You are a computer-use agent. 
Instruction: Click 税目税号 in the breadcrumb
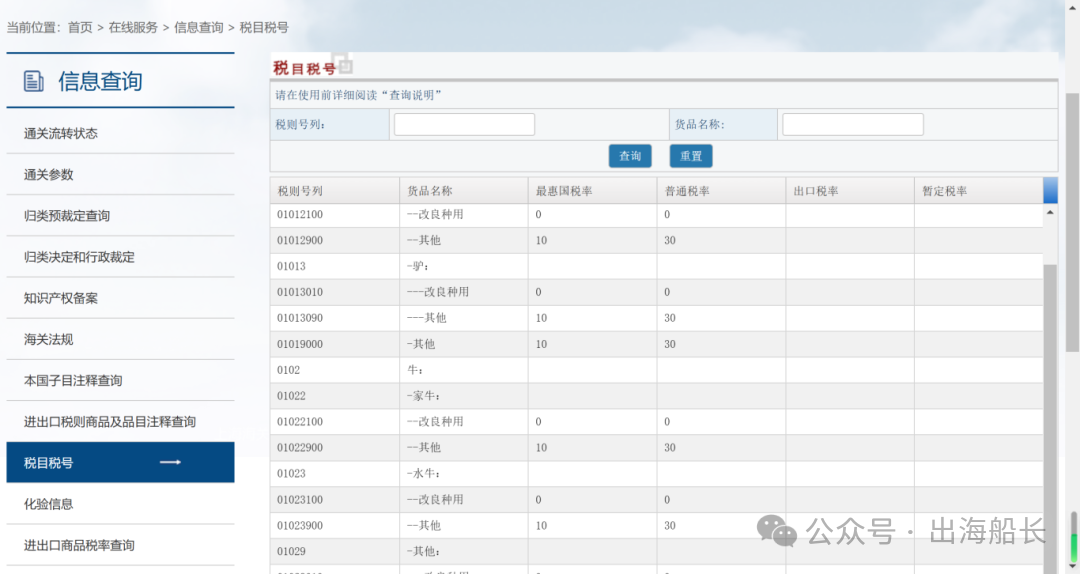coord(264,28)
